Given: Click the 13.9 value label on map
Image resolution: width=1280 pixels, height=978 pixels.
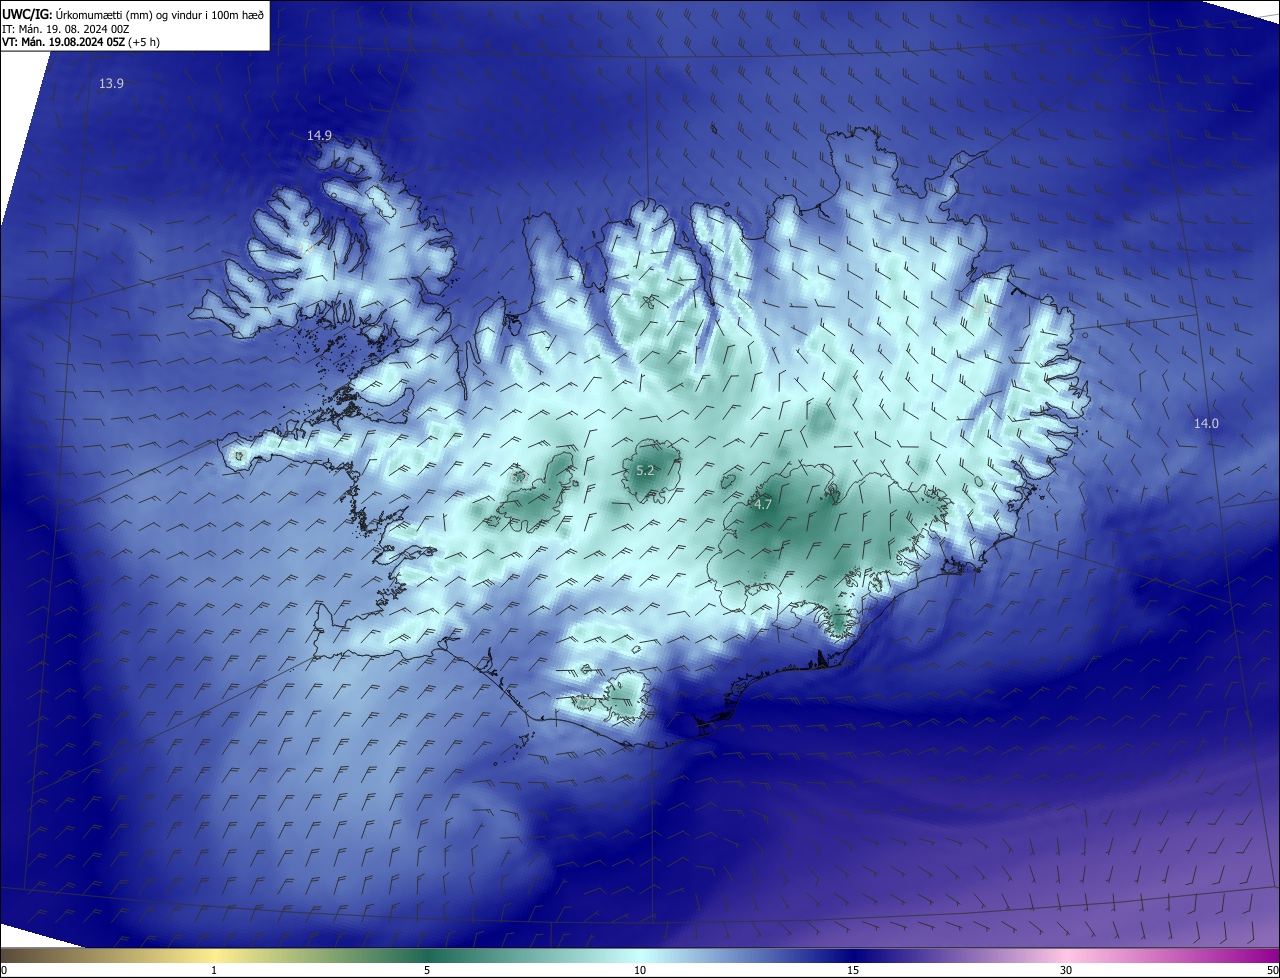Looking at the screenshot, I should (111, 84).
